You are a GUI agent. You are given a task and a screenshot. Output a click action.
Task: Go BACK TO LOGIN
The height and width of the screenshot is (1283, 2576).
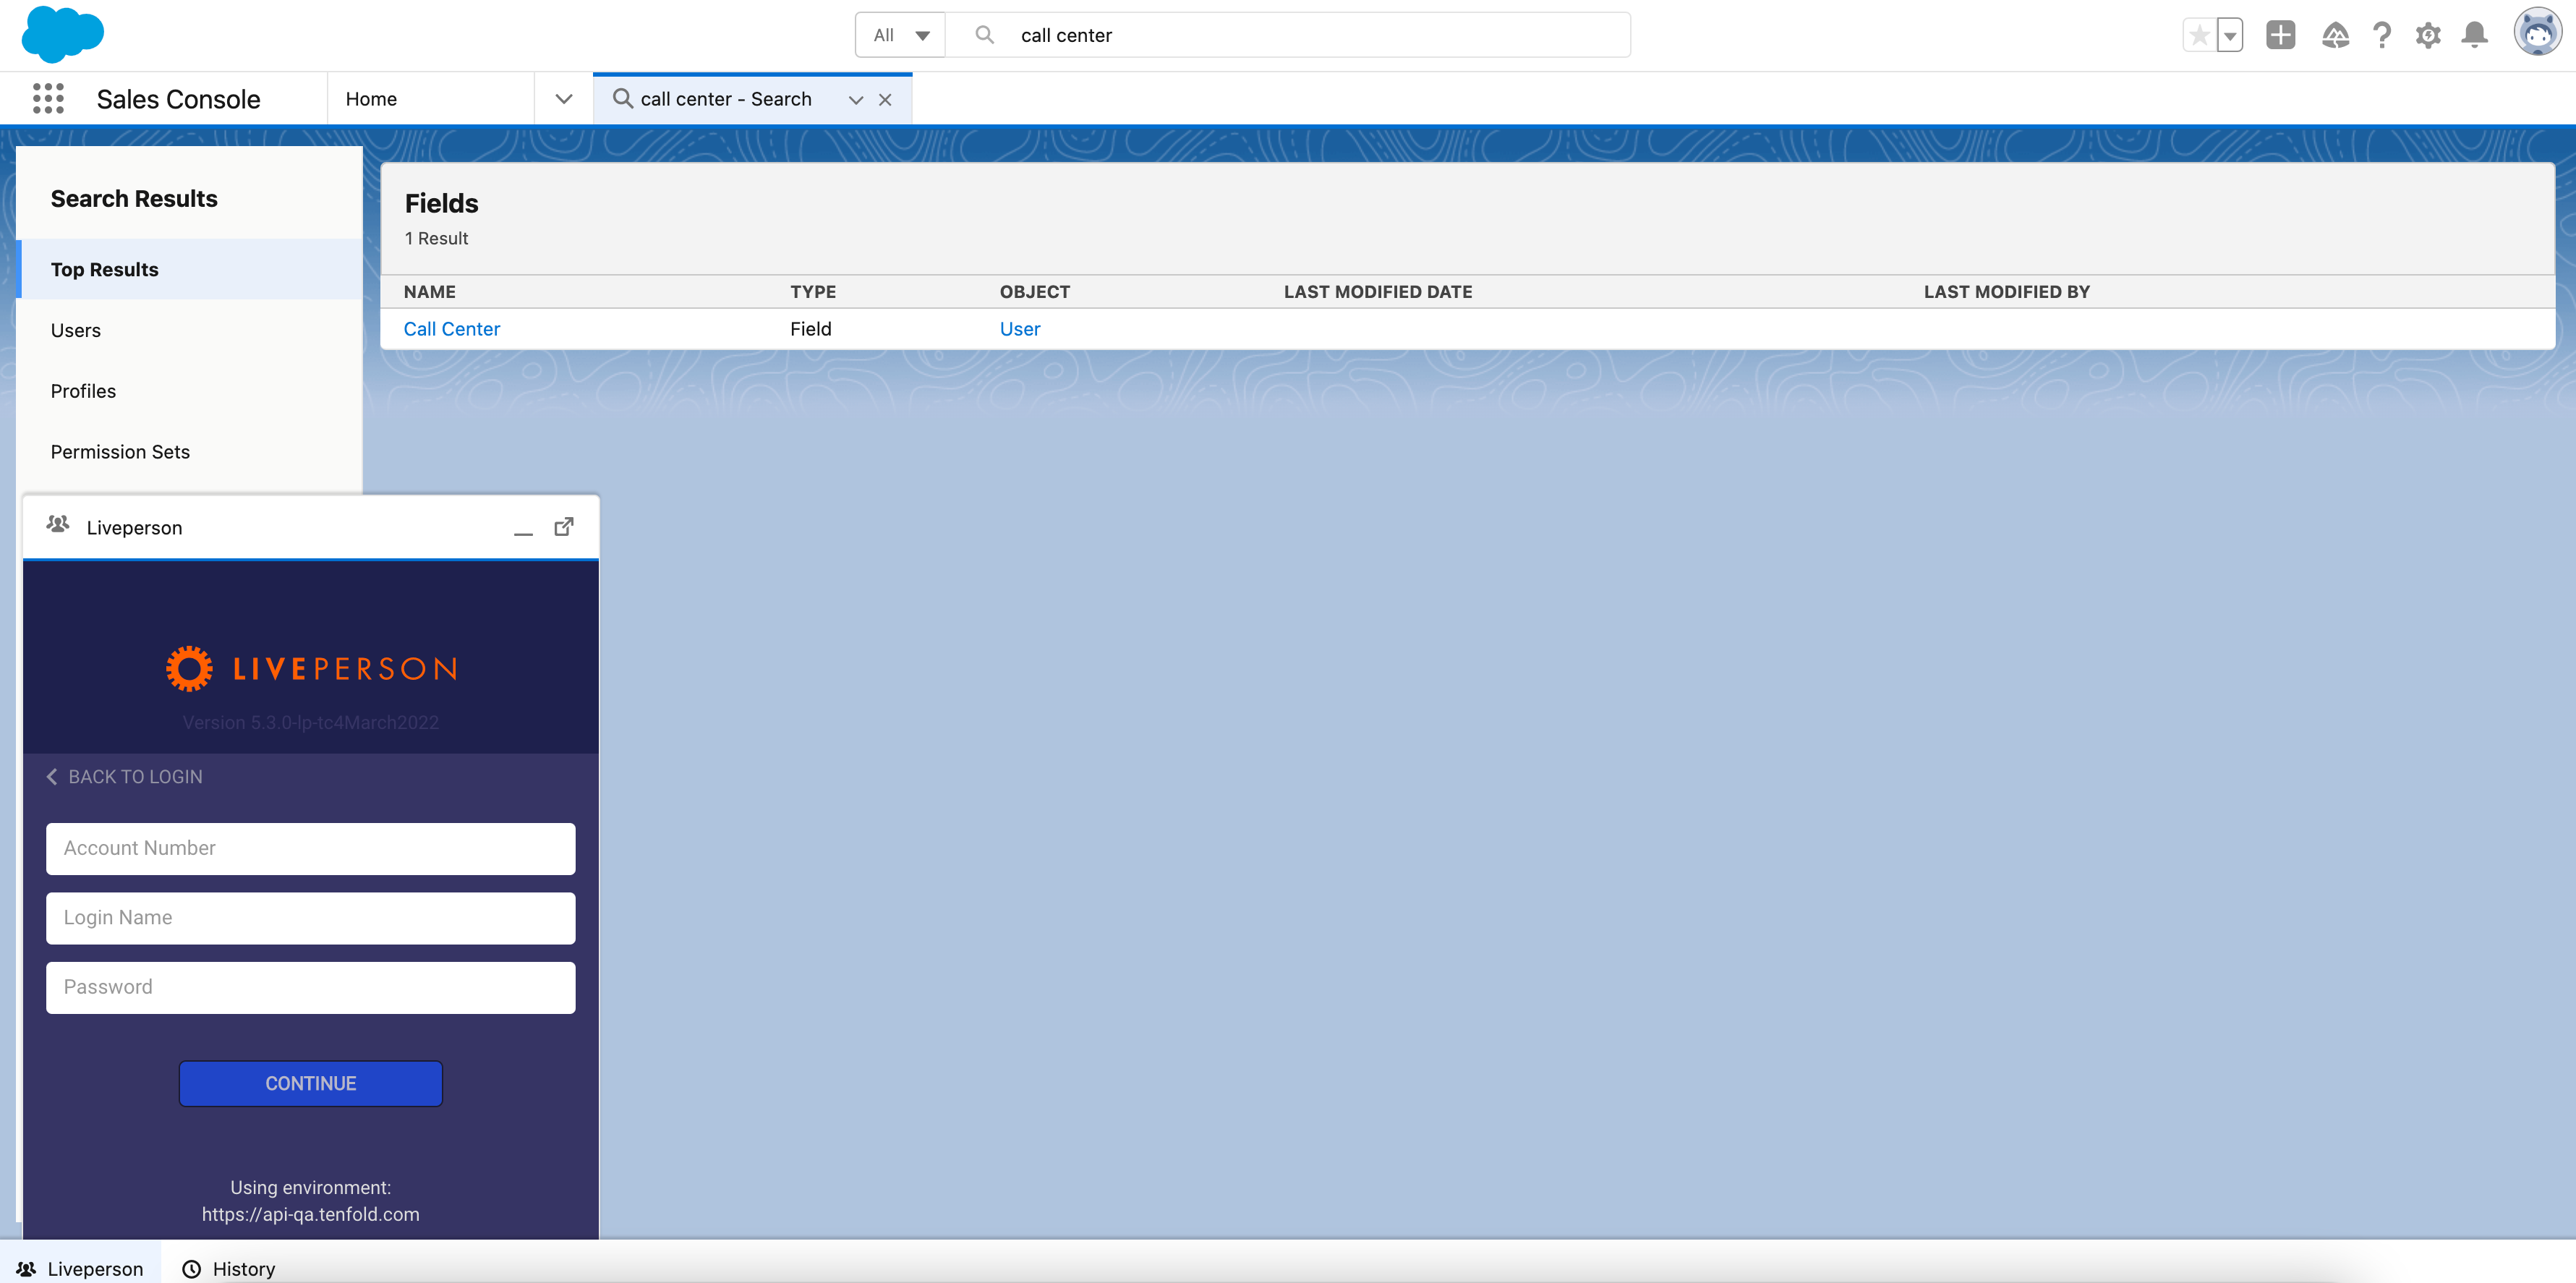124,777
